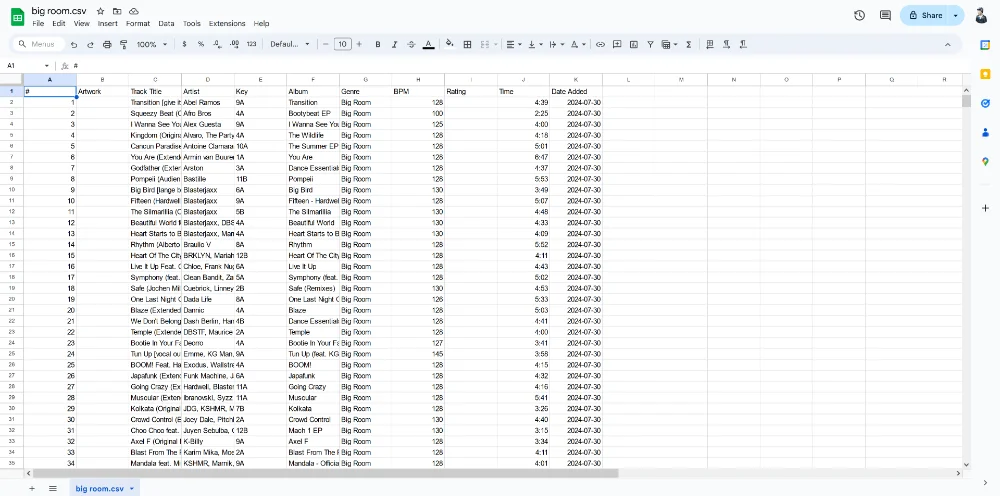Star the big room.csv document
Screen dimensions: 1000x496
pos(101,11)
